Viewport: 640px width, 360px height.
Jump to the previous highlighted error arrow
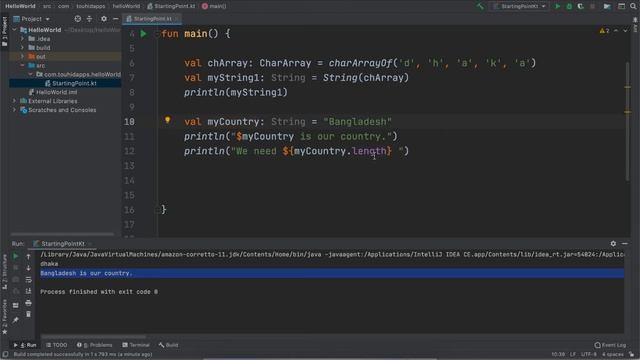(616, 31)
